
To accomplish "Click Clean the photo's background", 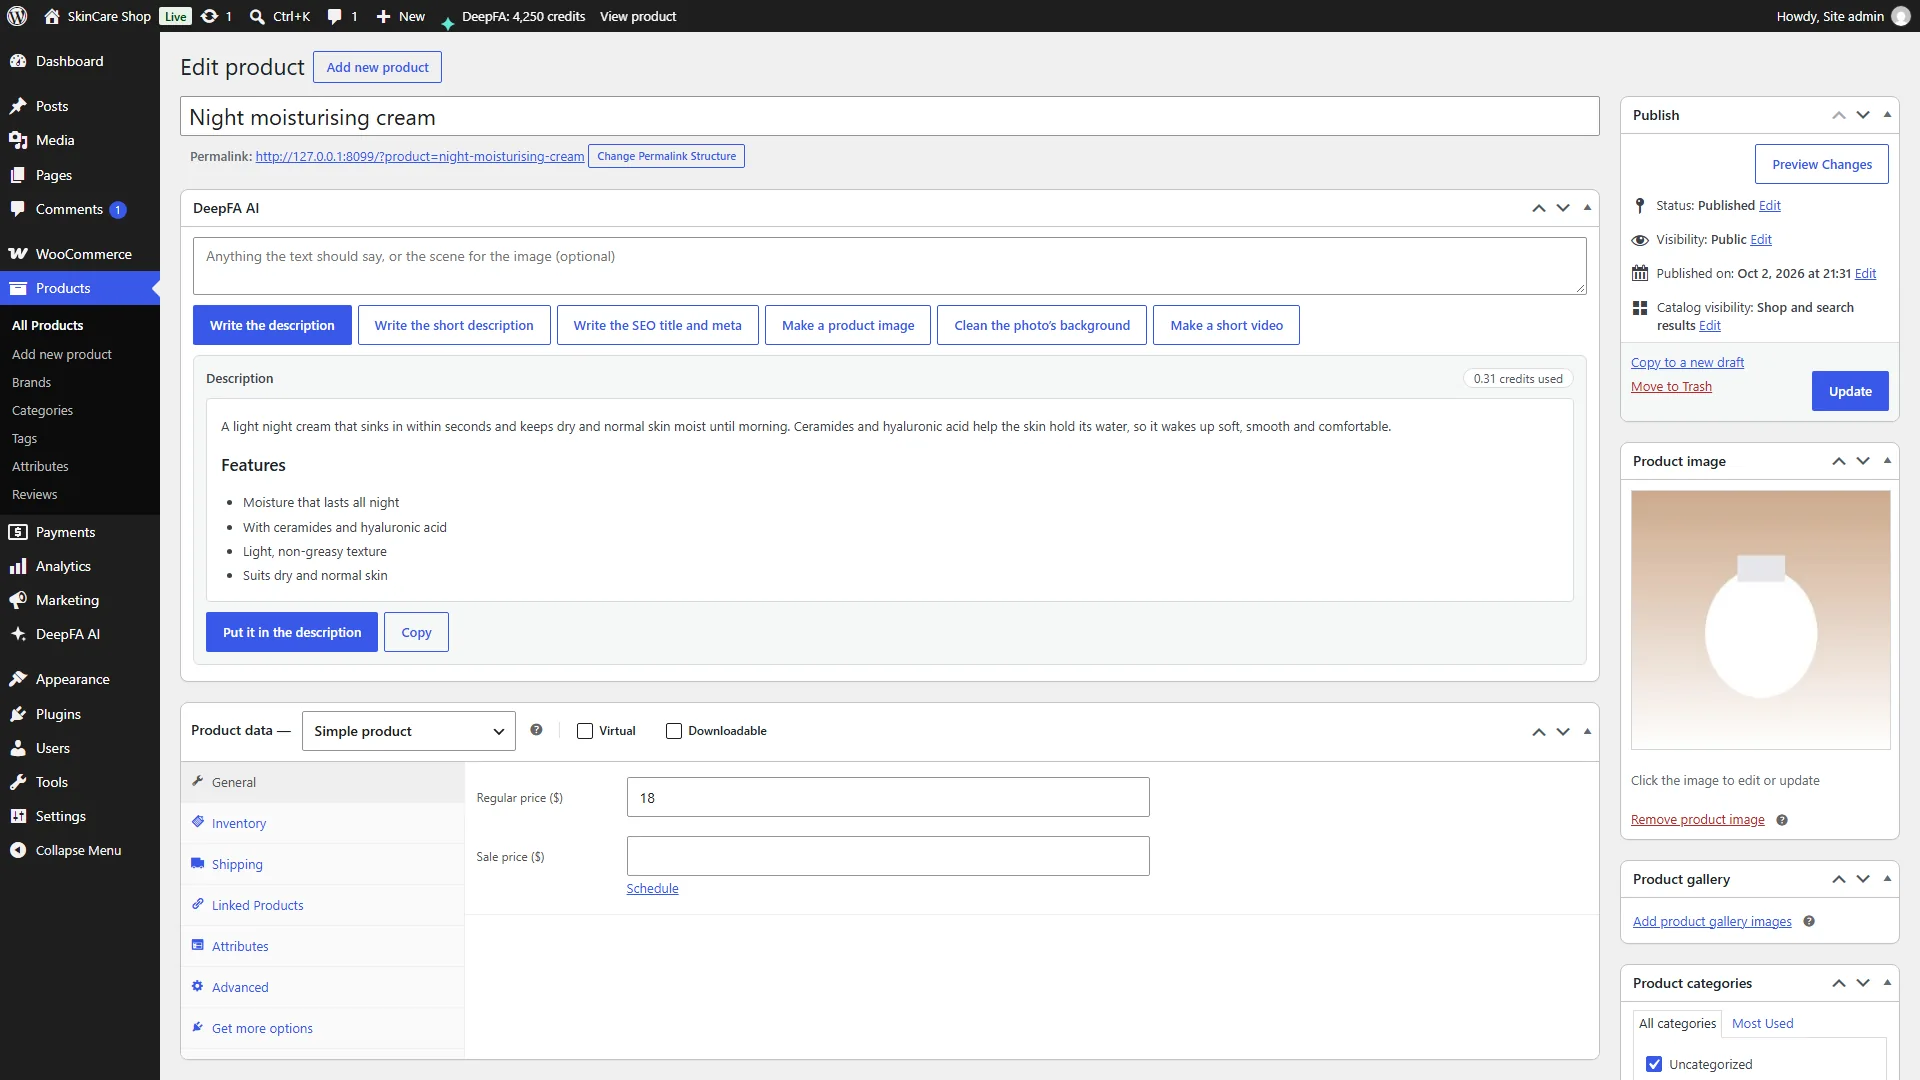I will [1042, 325].
